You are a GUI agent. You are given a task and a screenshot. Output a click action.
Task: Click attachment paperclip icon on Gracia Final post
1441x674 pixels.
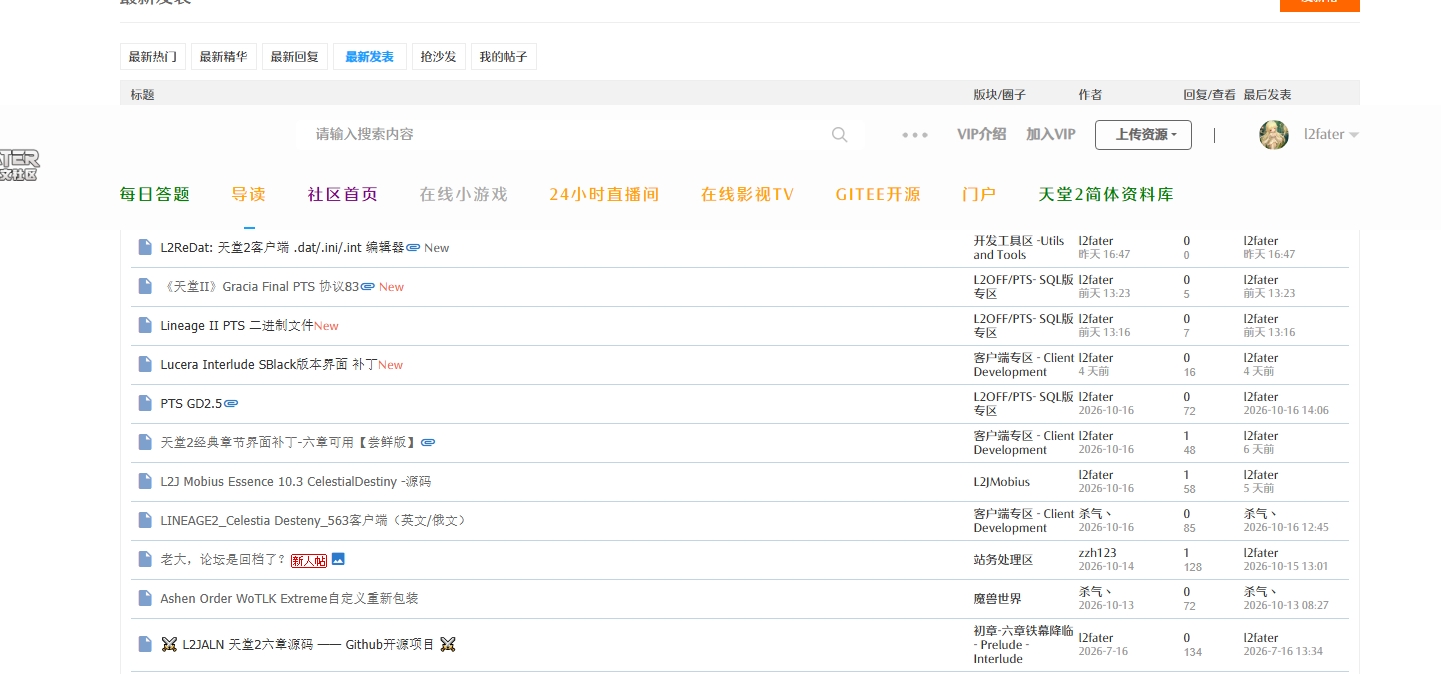click(x=367, y=286)
